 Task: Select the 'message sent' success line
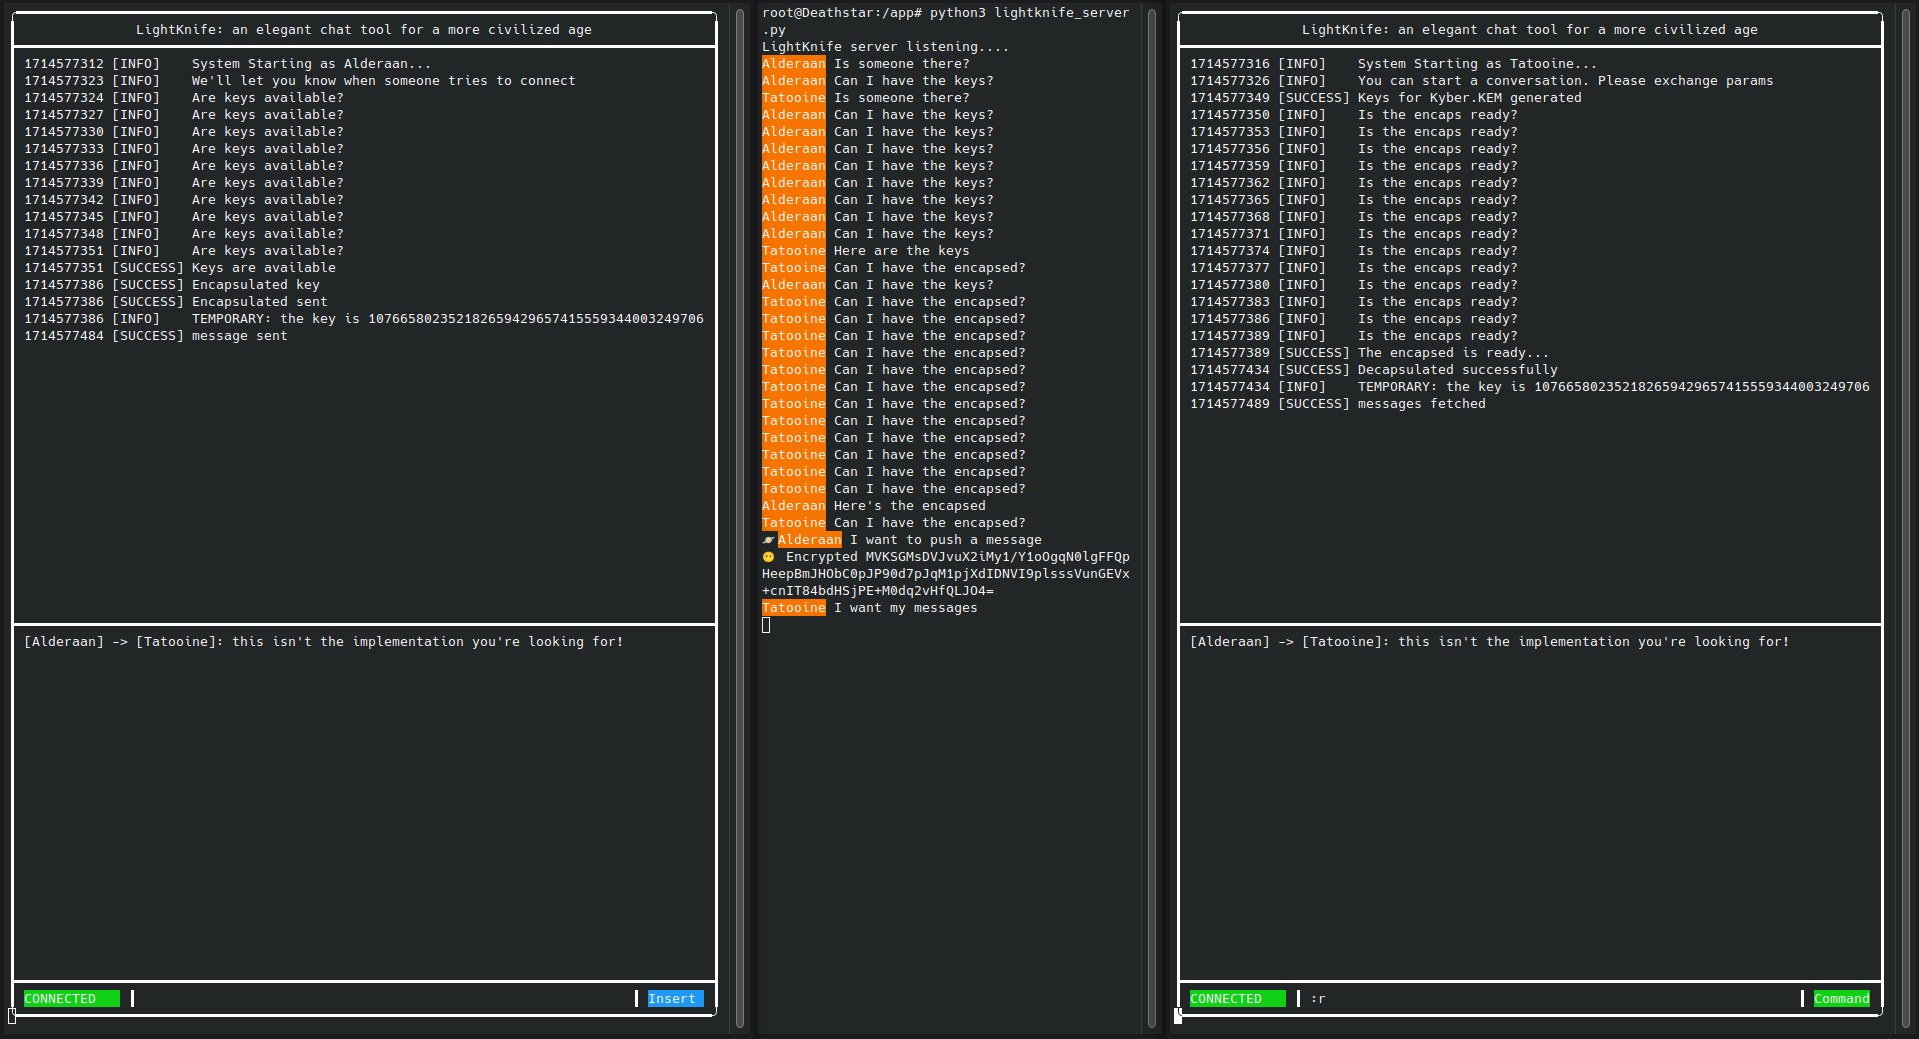156,336
